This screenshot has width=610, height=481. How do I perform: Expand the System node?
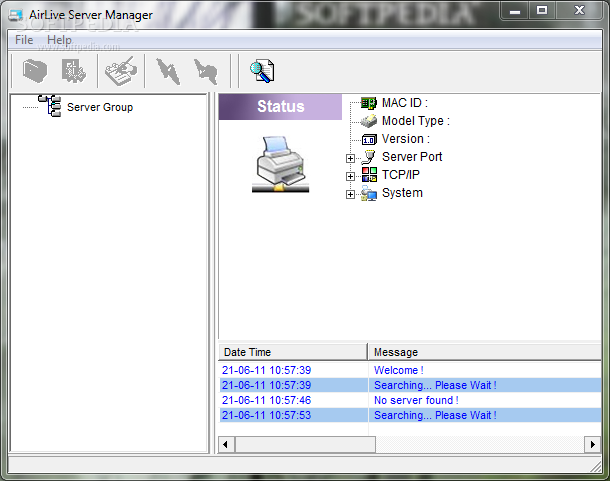point(350,194)
